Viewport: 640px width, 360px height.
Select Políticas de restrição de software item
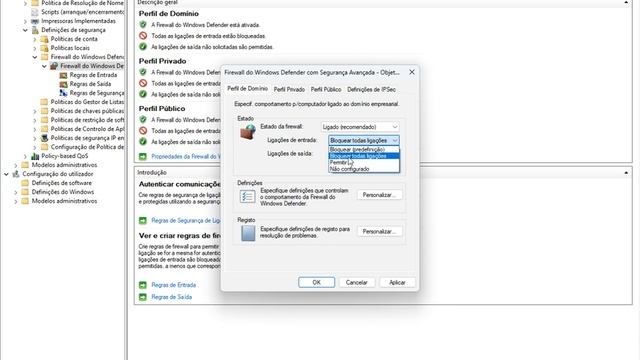(87, 120)
